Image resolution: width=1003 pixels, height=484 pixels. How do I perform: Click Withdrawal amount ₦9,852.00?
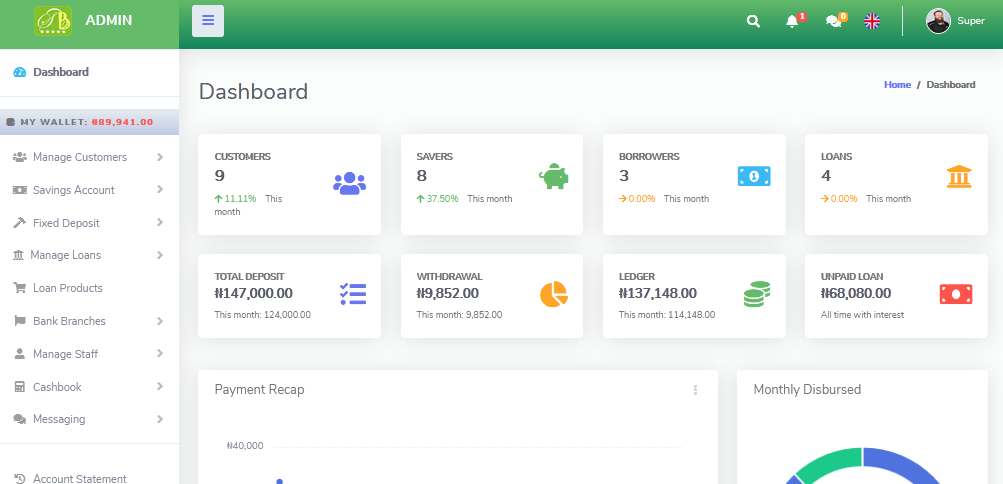[x=447, y=293]
